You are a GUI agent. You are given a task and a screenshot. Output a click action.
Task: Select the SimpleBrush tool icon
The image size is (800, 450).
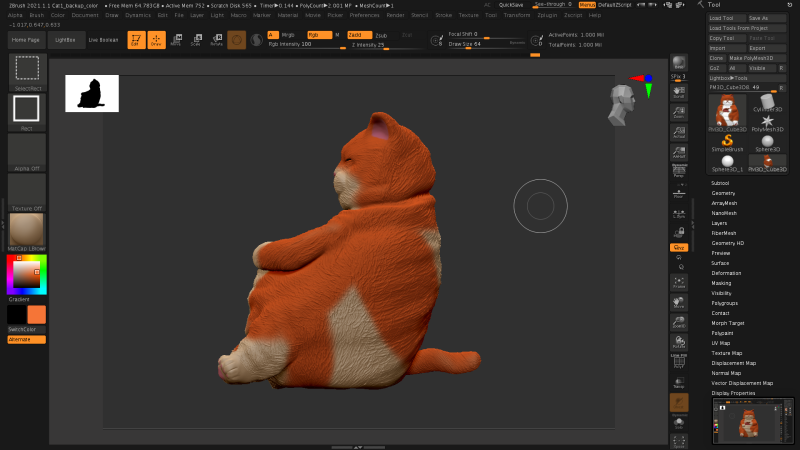(x=727, y=139)
